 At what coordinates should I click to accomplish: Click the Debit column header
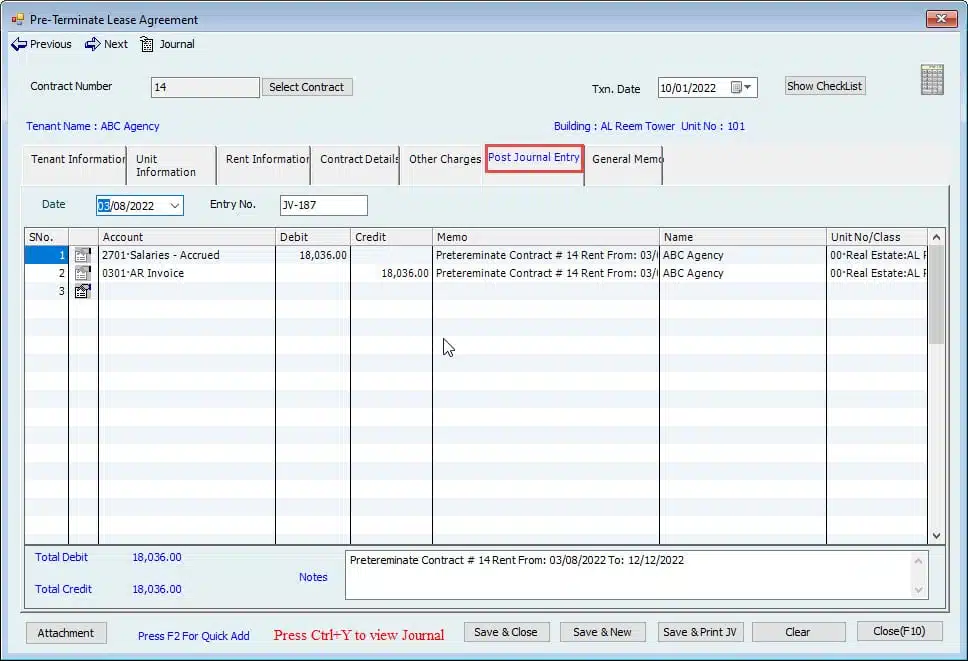pyautogui.click(x=312, y=237)
